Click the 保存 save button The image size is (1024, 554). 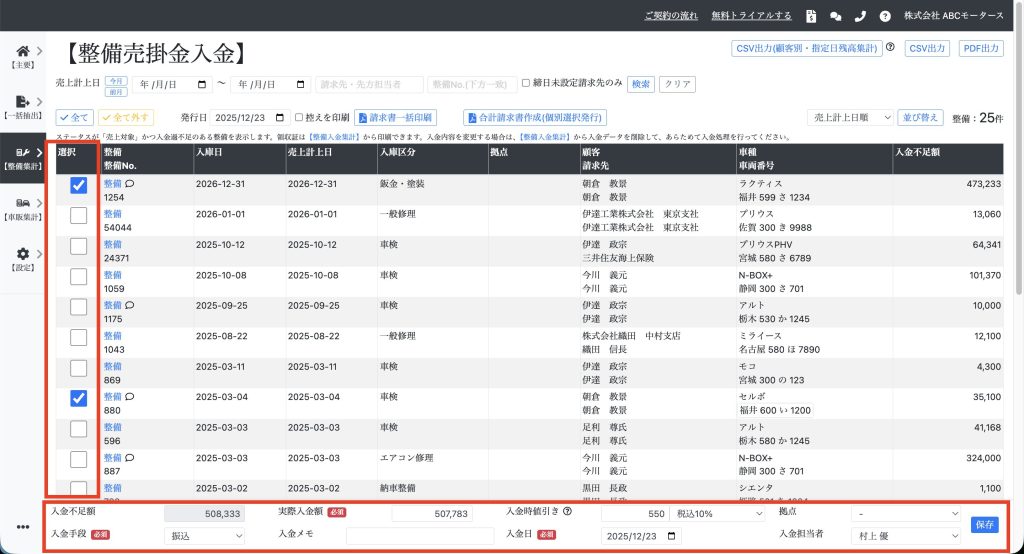point(984,524)
